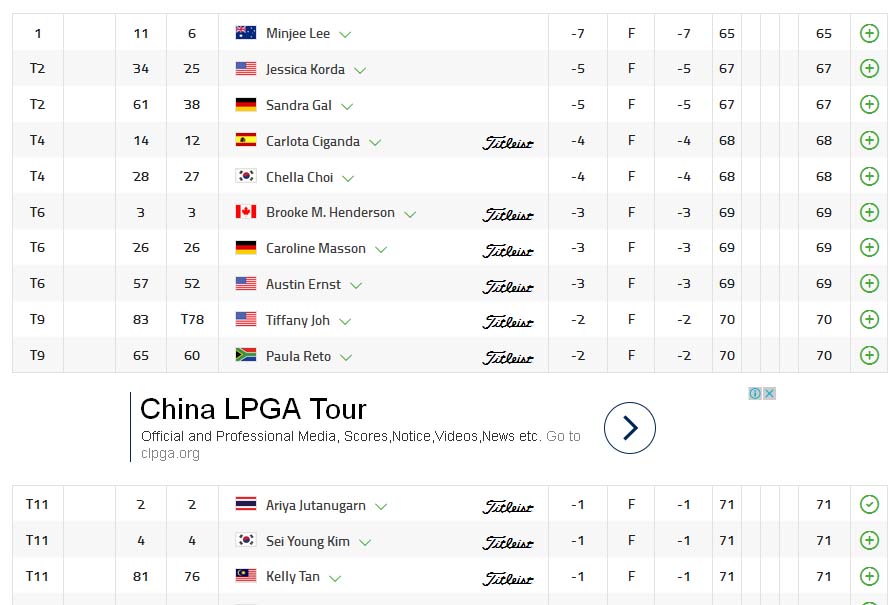Expand Tiffany Joh's row chevron
892x605 pixels.
coord(345,321)
